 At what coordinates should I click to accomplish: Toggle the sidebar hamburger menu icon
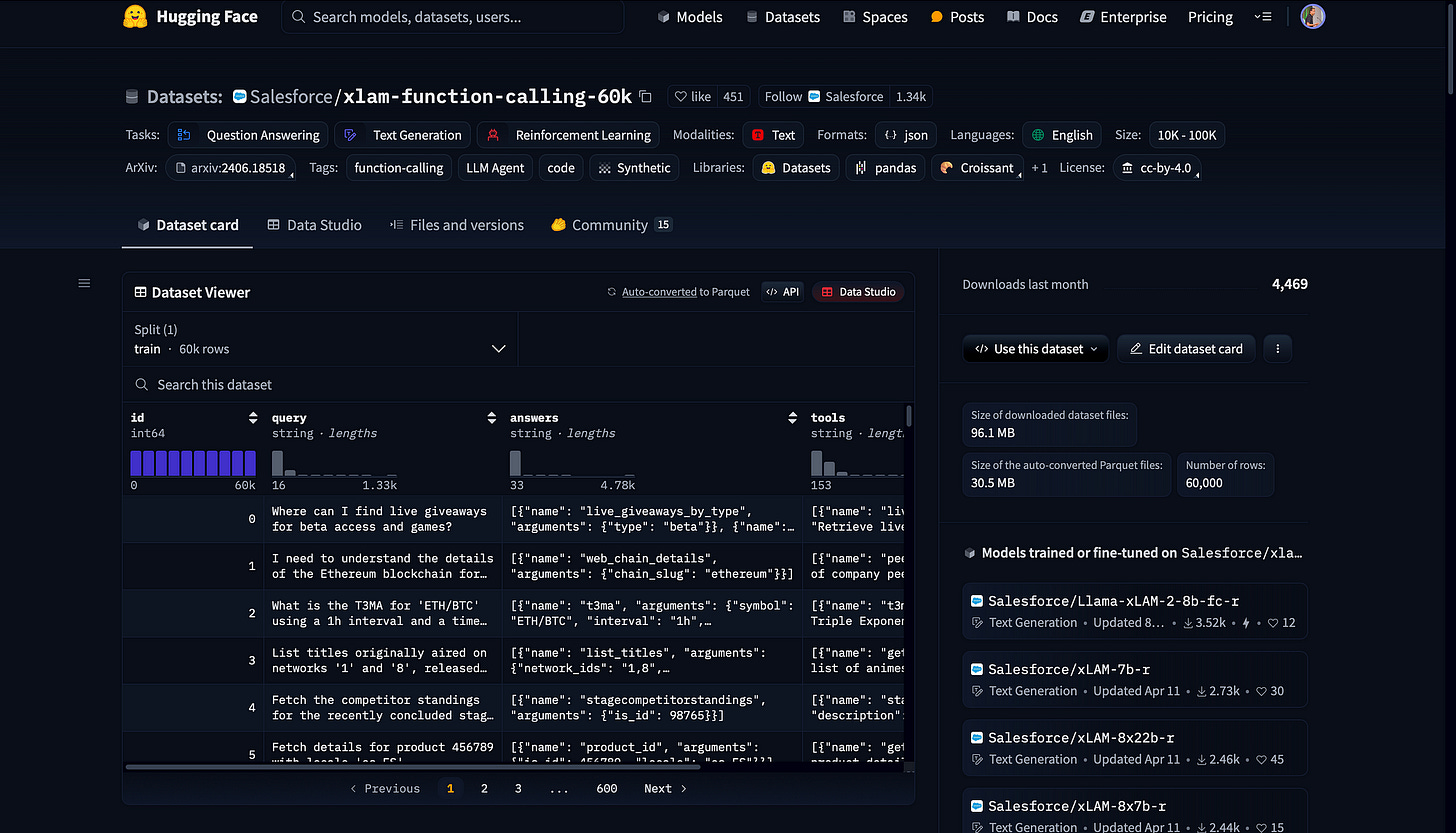[x=84, y=284]
